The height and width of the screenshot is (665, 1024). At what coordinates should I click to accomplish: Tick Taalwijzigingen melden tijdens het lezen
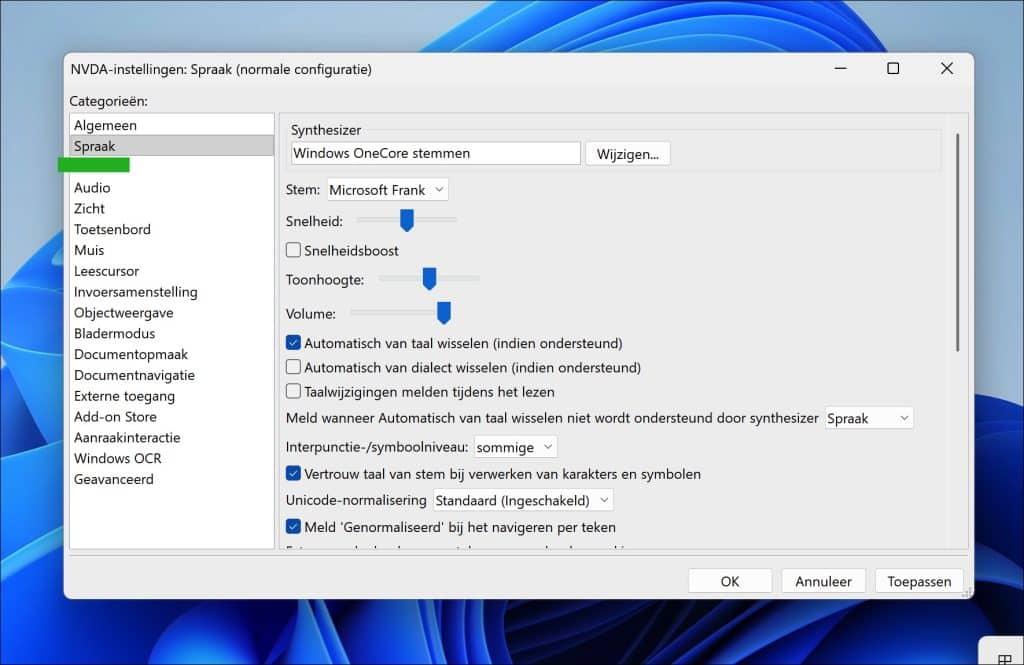[294, 392]
